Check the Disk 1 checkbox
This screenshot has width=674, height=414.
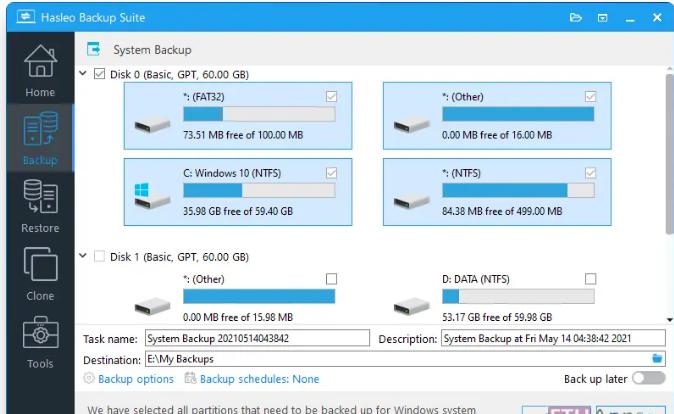(x=99, y=256)
